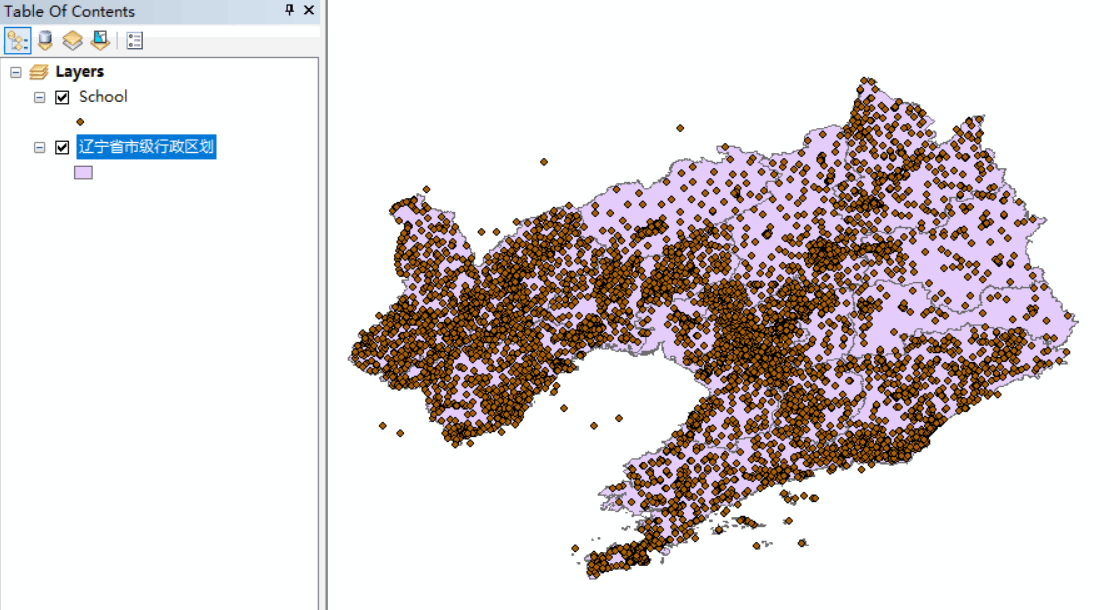Collapse the Layers data frame
Screen dimensions: 1111x610
[16, 72]
